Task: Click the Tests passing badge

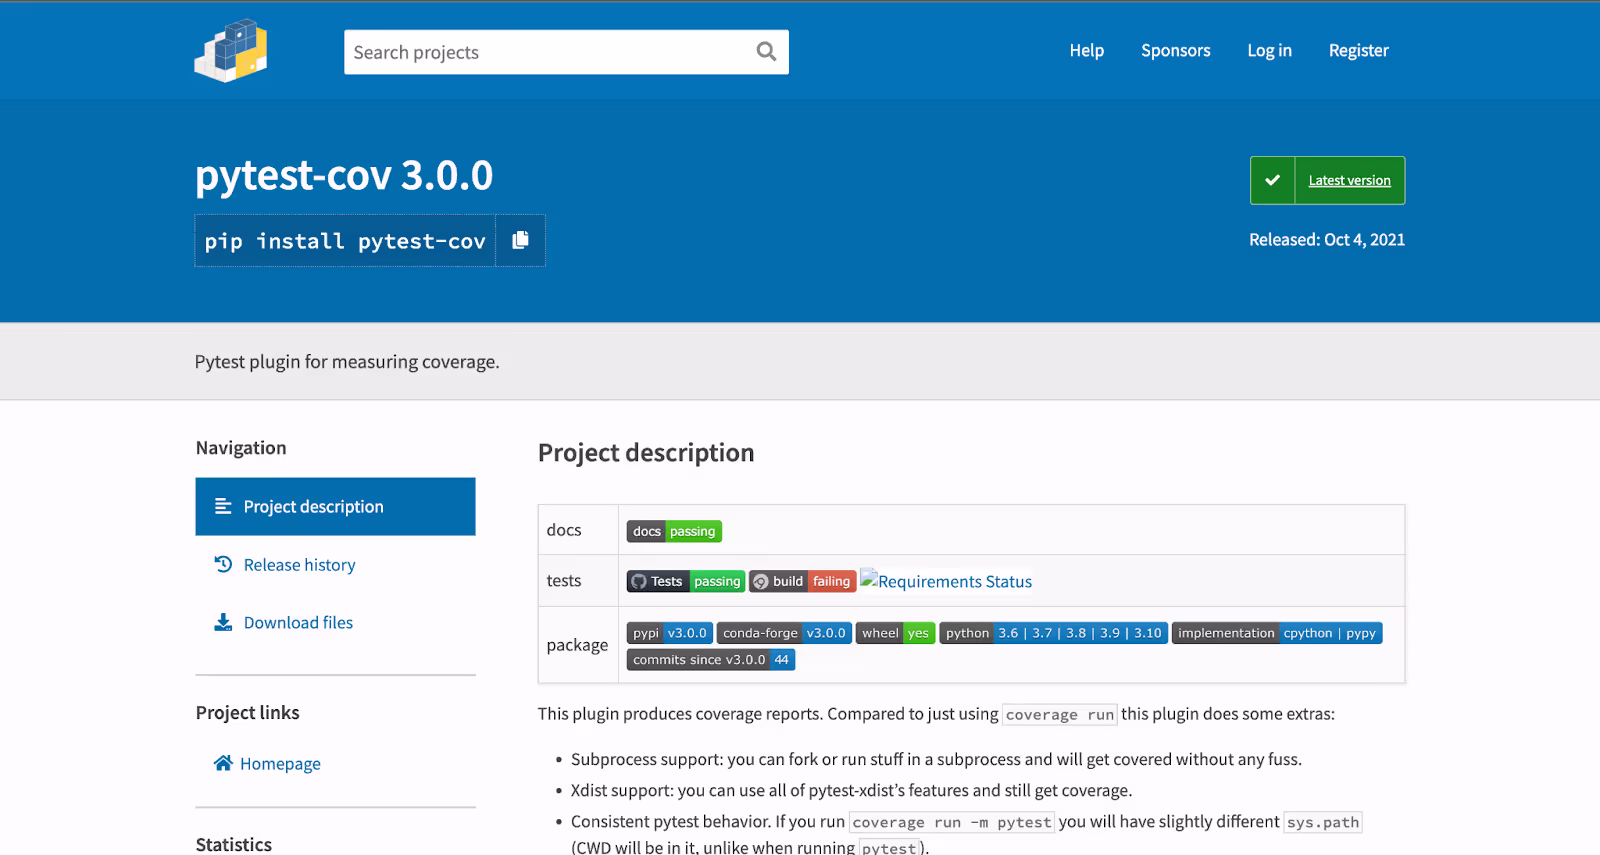Action: [x=685, y=581]
